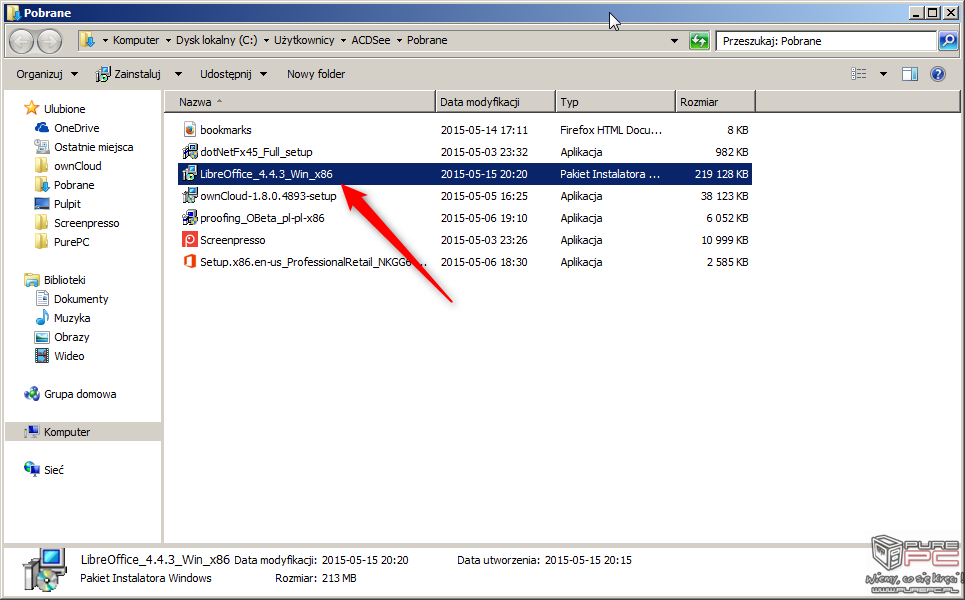Change view with the view mode icon
Viewport: 965px width, 600px height.
click(859, 74)
